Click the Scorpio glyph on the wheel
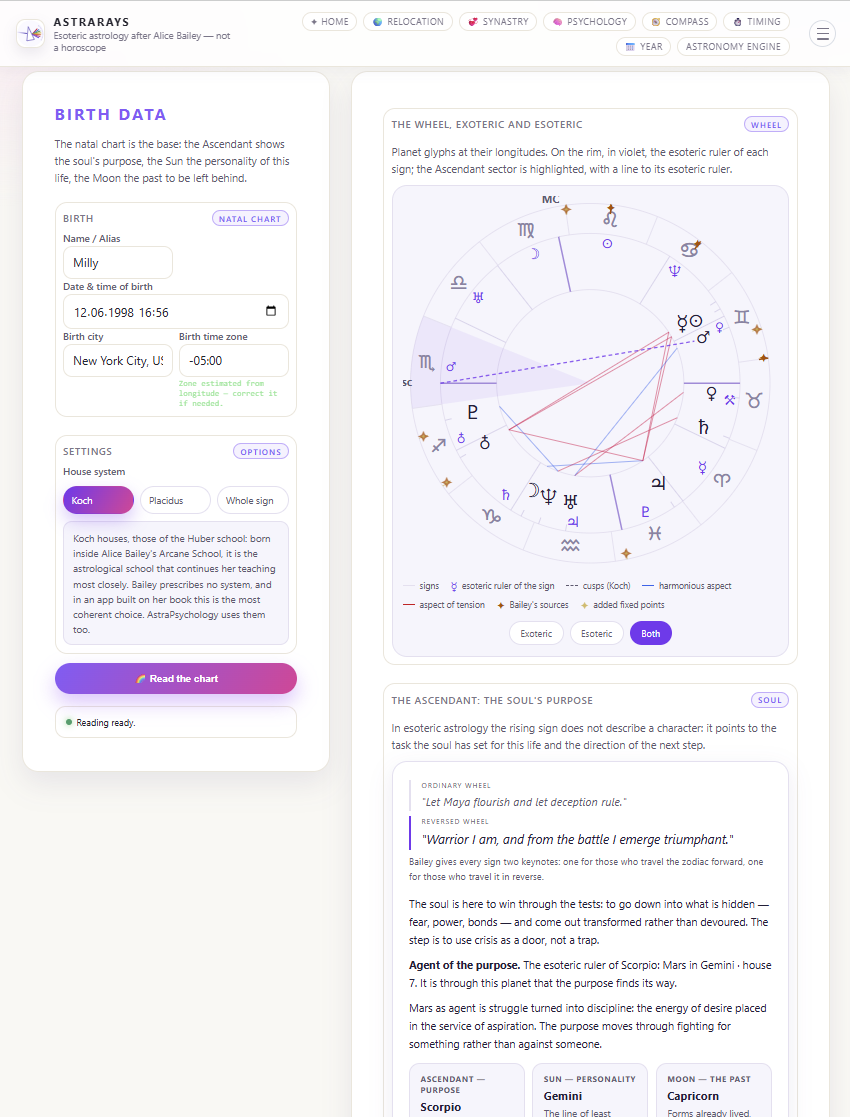 click(426, 363)
